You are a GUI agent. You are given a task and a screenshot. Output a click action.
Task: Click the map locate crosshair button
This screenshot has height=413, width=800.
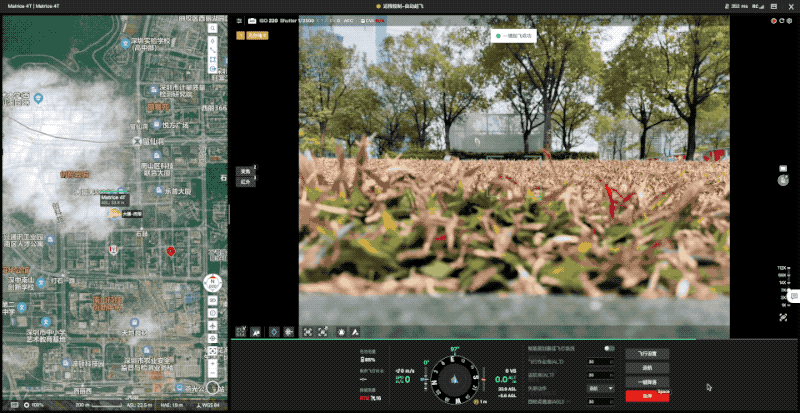click(213, 338)
